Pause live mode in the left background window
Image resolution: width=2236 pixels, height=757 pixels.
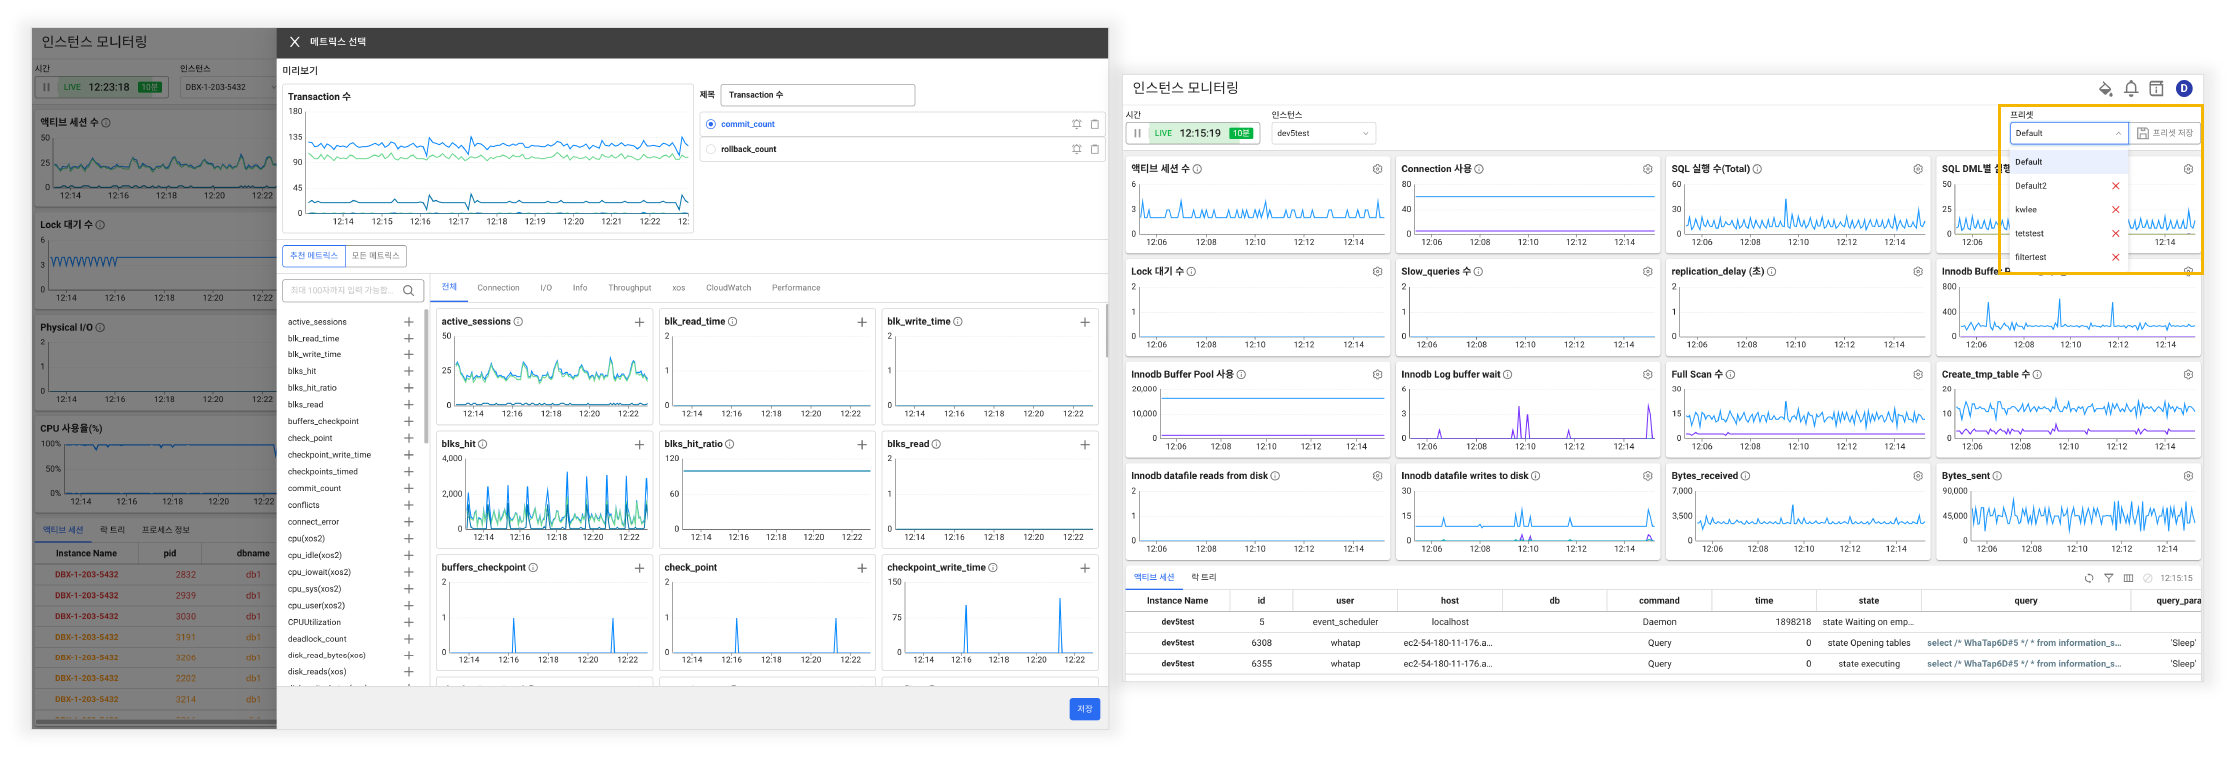click(47, 87)
